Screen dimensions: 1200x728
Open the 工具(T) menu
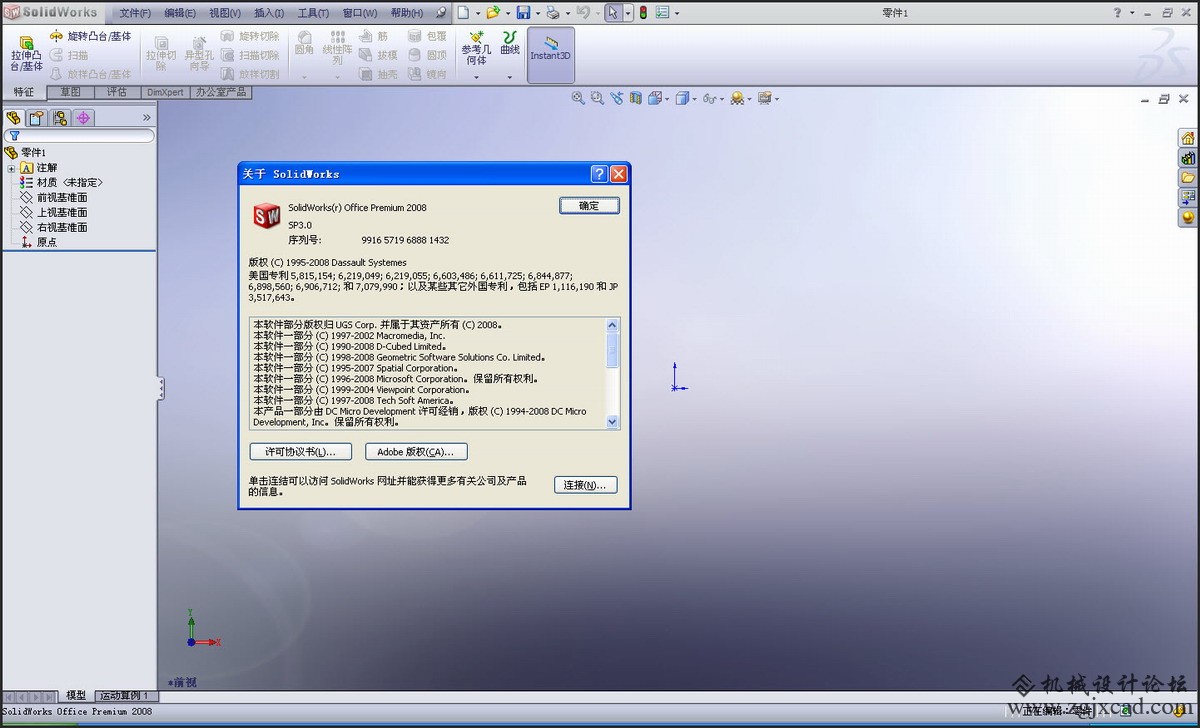[x=313, y=13]
